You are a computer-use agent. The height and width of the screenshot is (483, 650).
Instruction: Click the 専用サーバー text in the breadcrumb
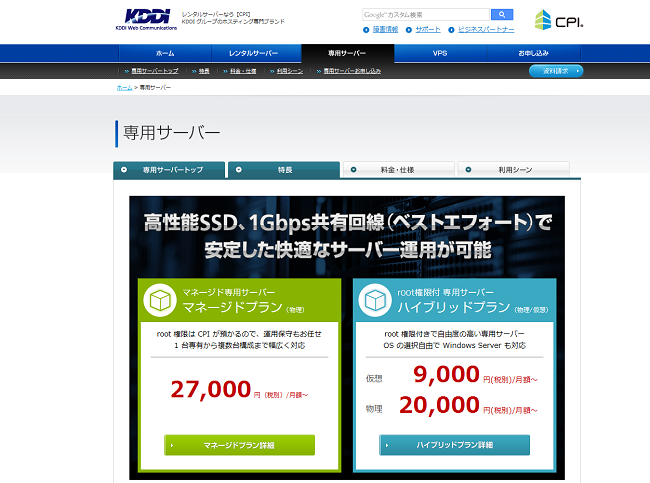(x=155, y=87)
